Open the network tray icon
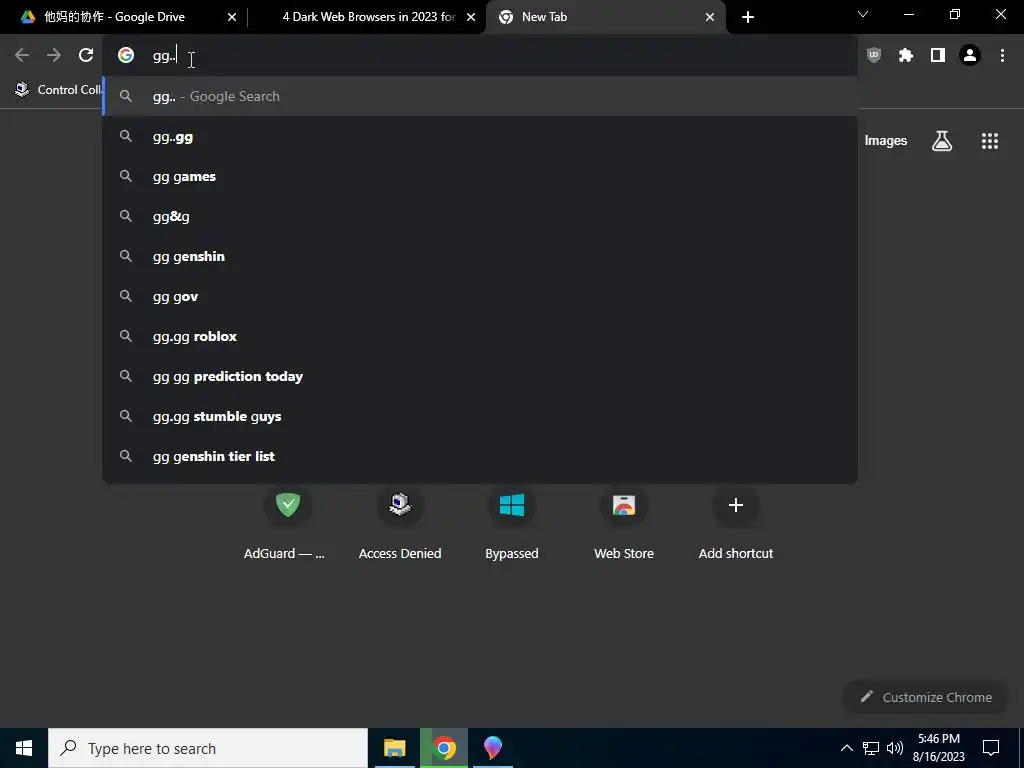Screen dimensions: 1024x768 click(x=871, y=748)
